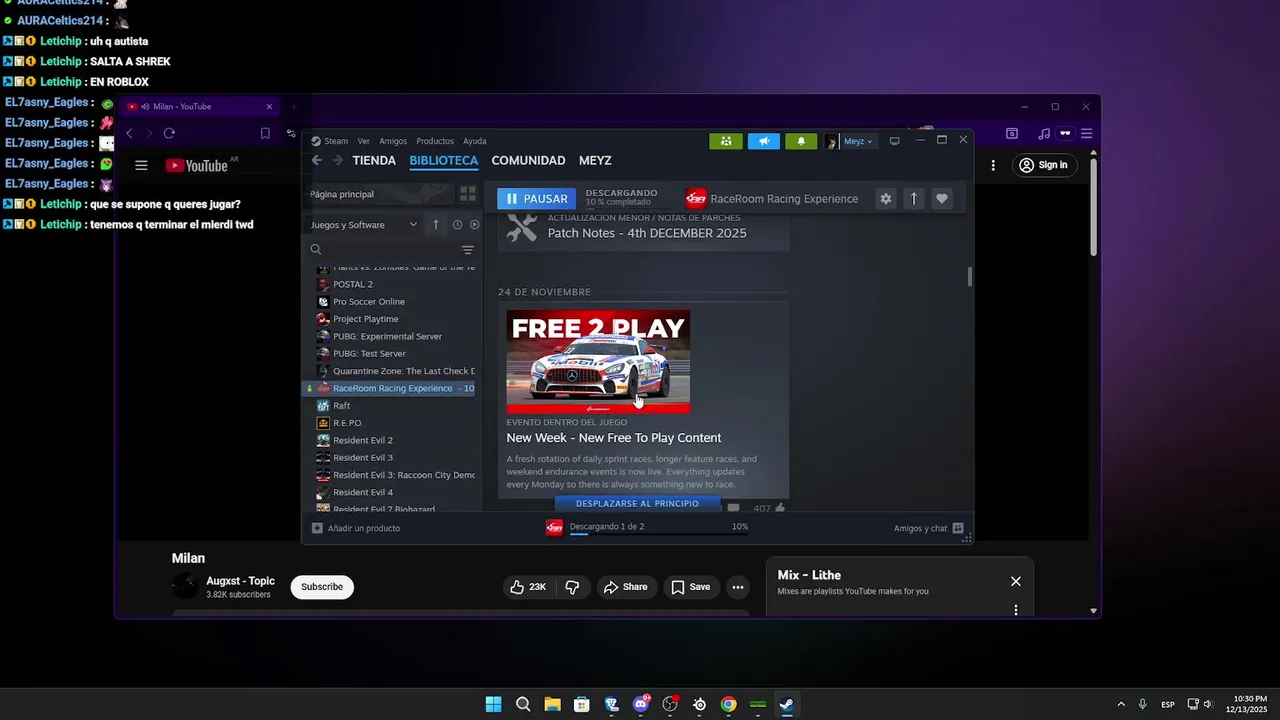Image resolution: width=1280 pixels, height=720 pixels.
Task: Show ready-to-play games filter icon
Action: point(475,225)
